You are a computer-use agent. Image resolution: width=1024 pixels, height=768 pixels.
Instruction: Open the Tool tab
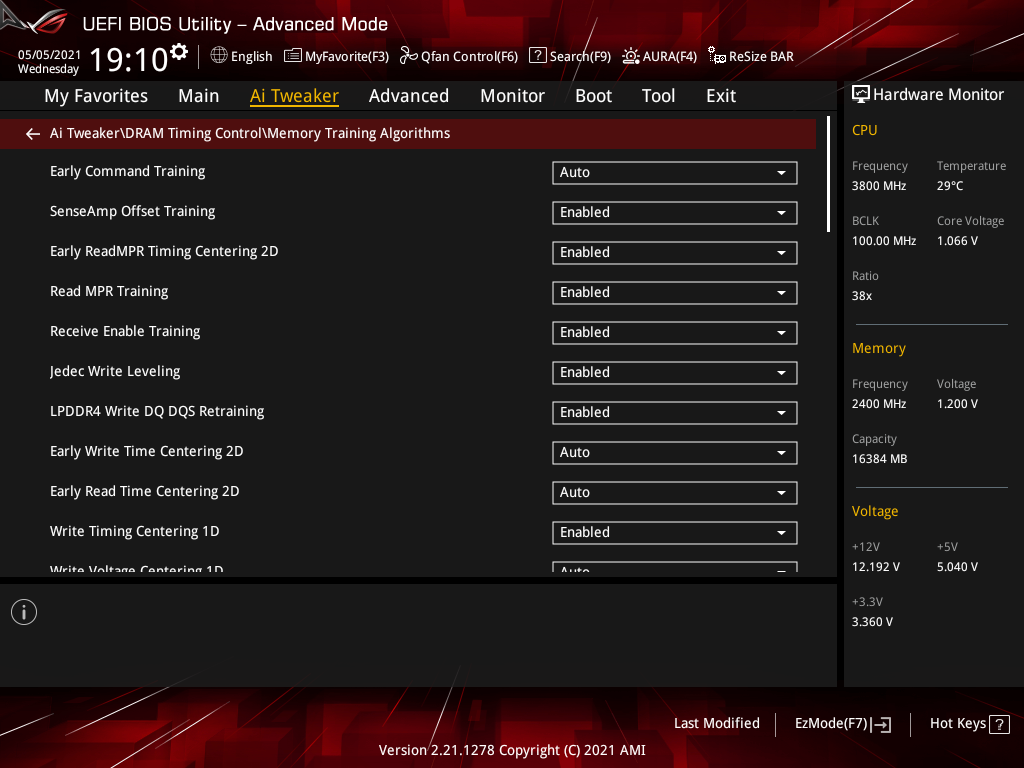[658, 96]
